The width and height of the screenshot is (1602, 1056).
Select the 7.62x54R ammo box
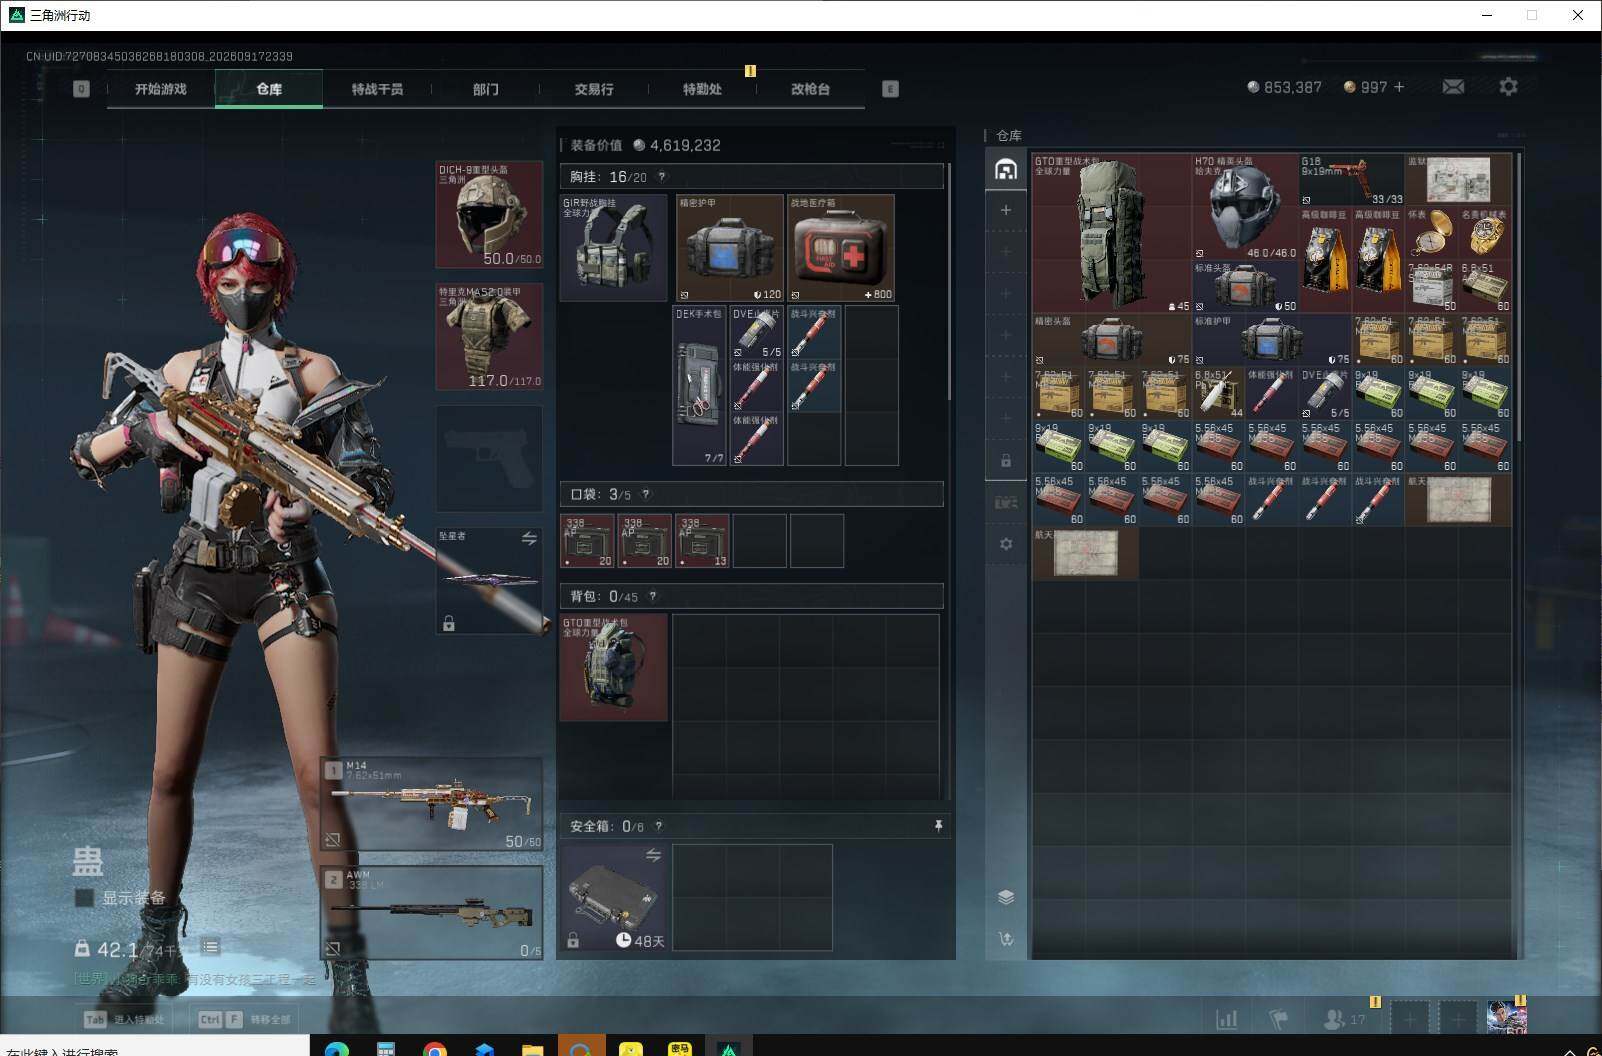1431,287
